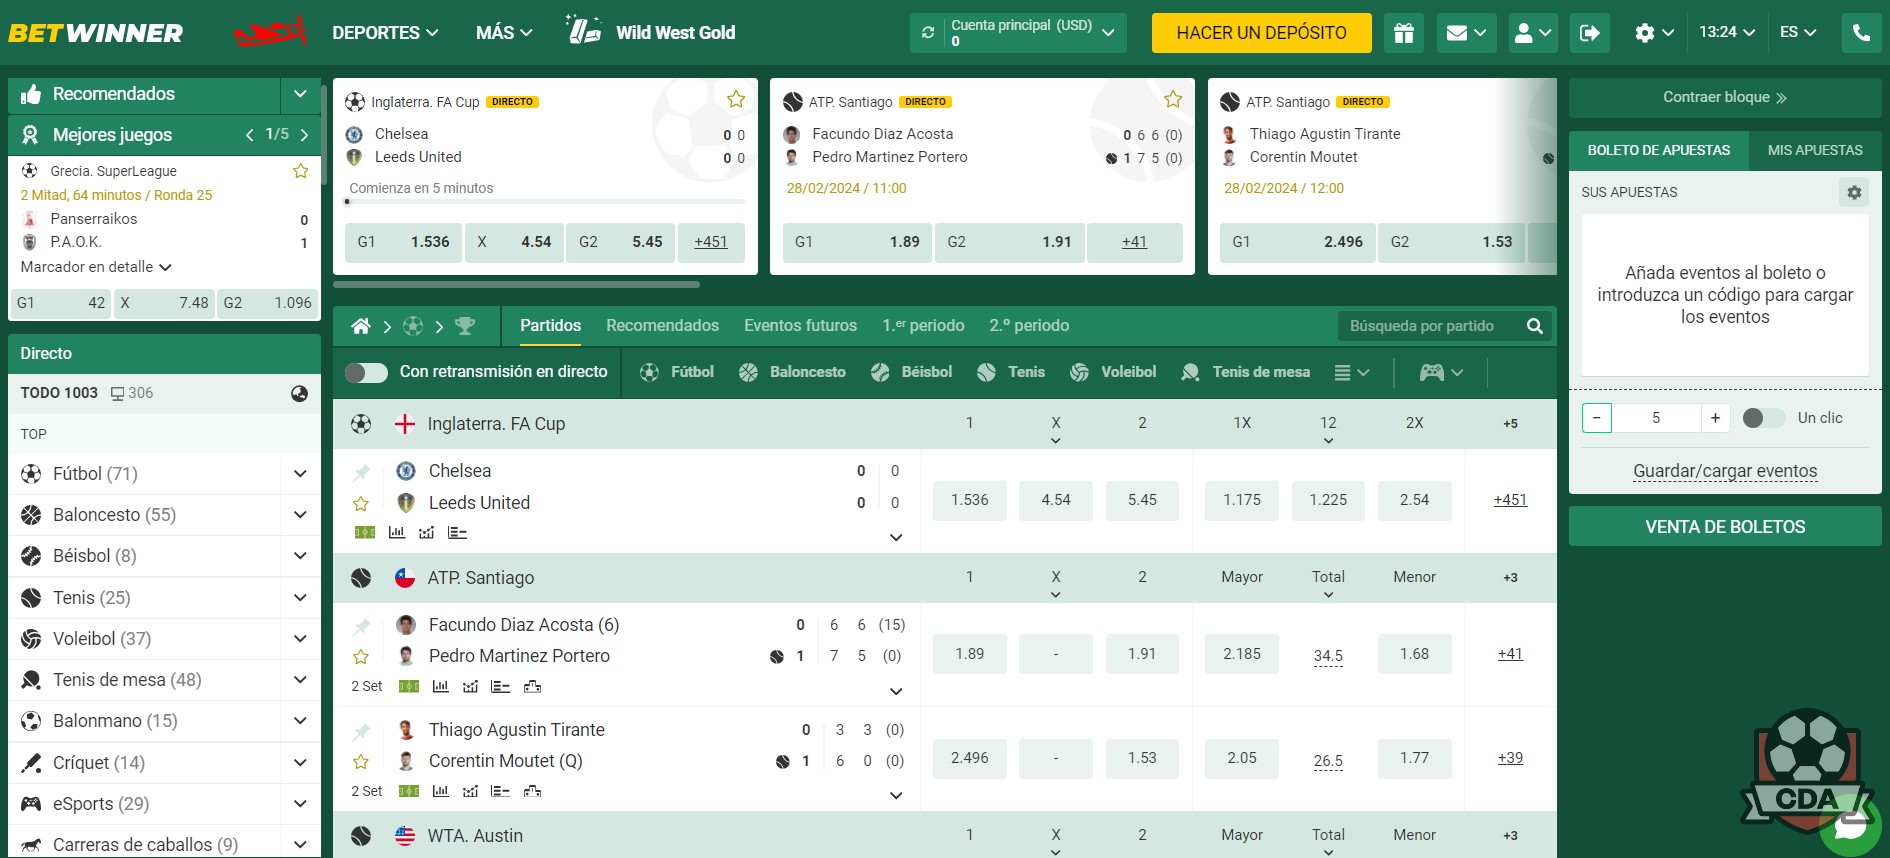
Task: Open the DEPORTES dropdown menu
Action: [x=385, y=33]
